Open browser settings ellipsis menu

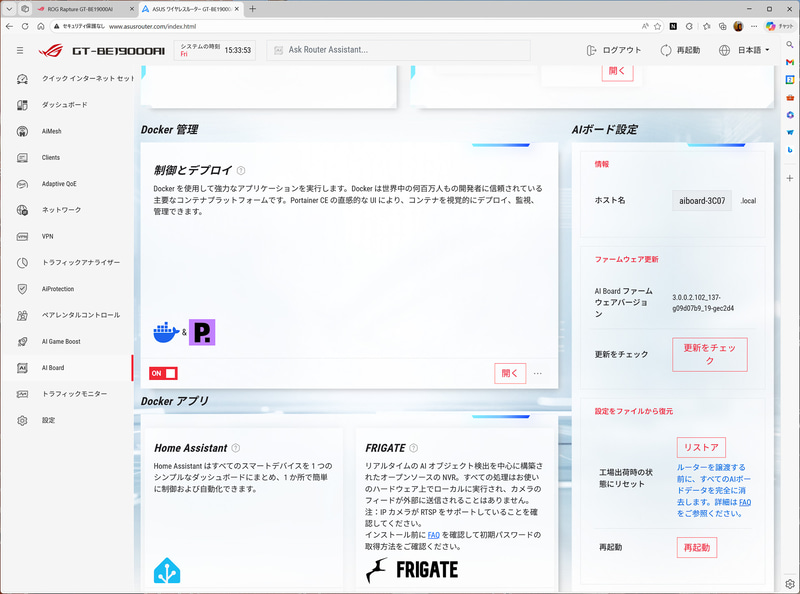click(754, 26)
